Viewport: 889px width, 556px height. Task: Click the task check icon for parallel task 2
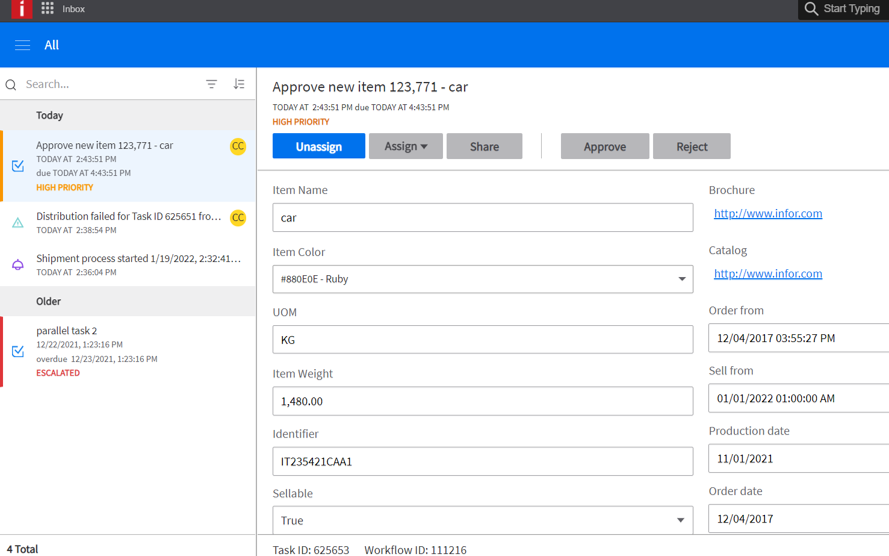click(x=18, y=351)
